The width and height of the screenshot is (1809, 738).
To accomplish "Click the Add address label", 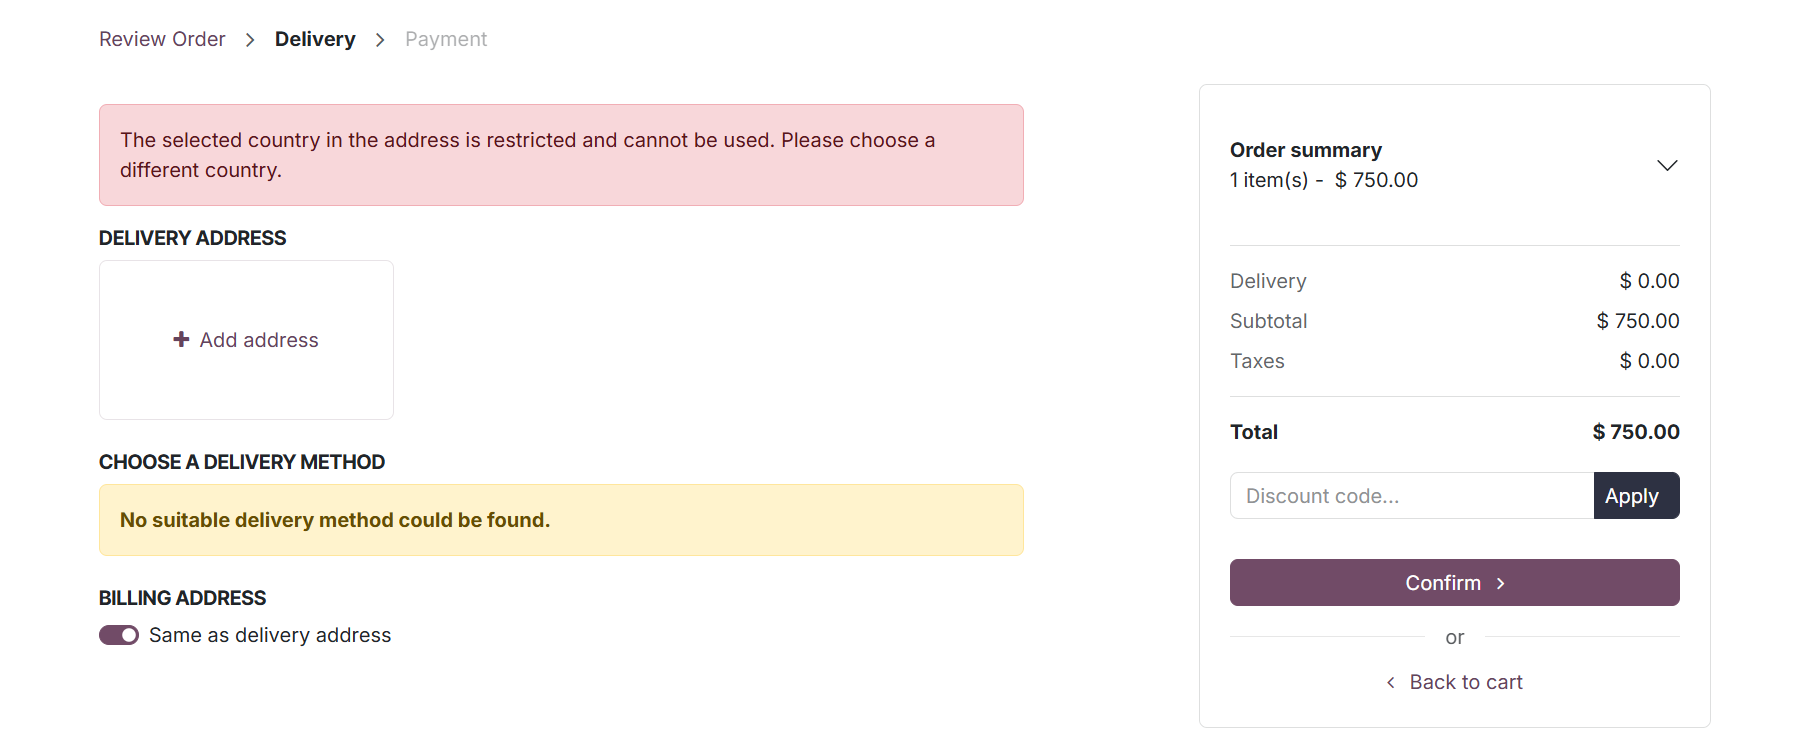I will [x=259, y=340].
